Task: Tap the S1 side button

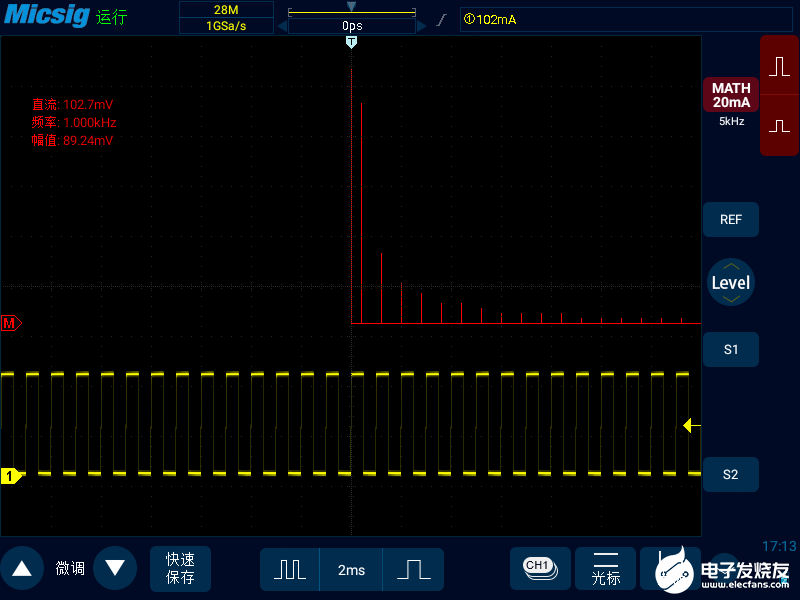Action: [x=731, y=349]
